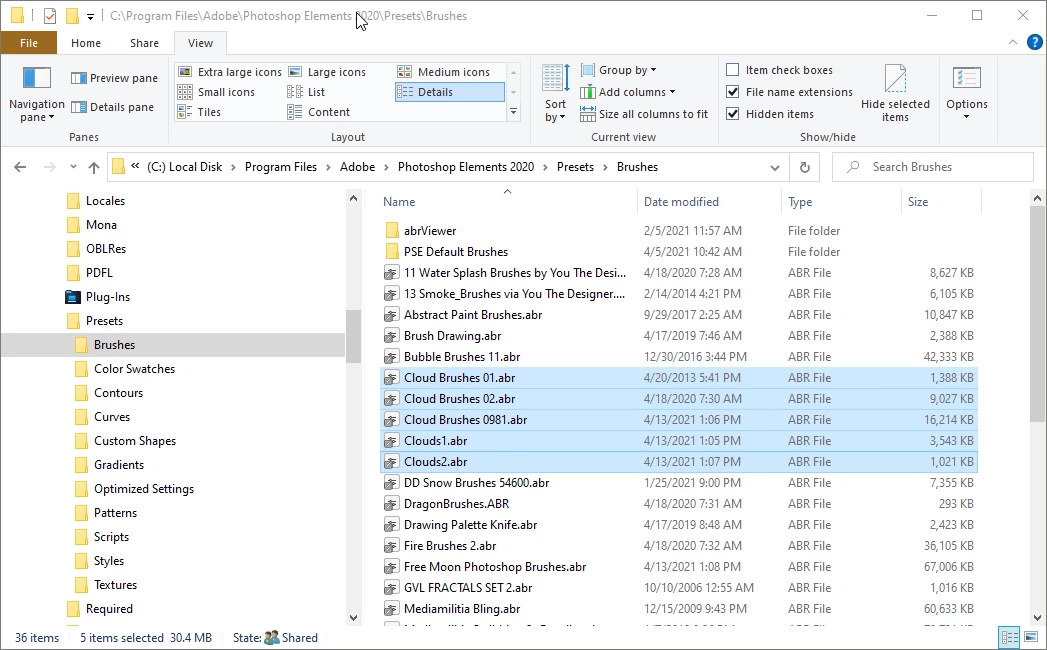
Task: Click the abrViewer folder icon
Action: tap(392, 231)
